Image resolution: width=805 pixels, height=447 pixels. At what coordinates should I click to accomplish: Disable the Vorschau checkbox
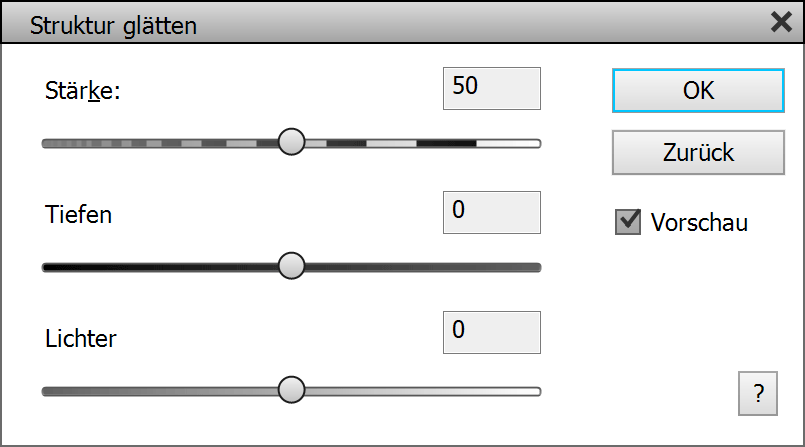point(628,222)
